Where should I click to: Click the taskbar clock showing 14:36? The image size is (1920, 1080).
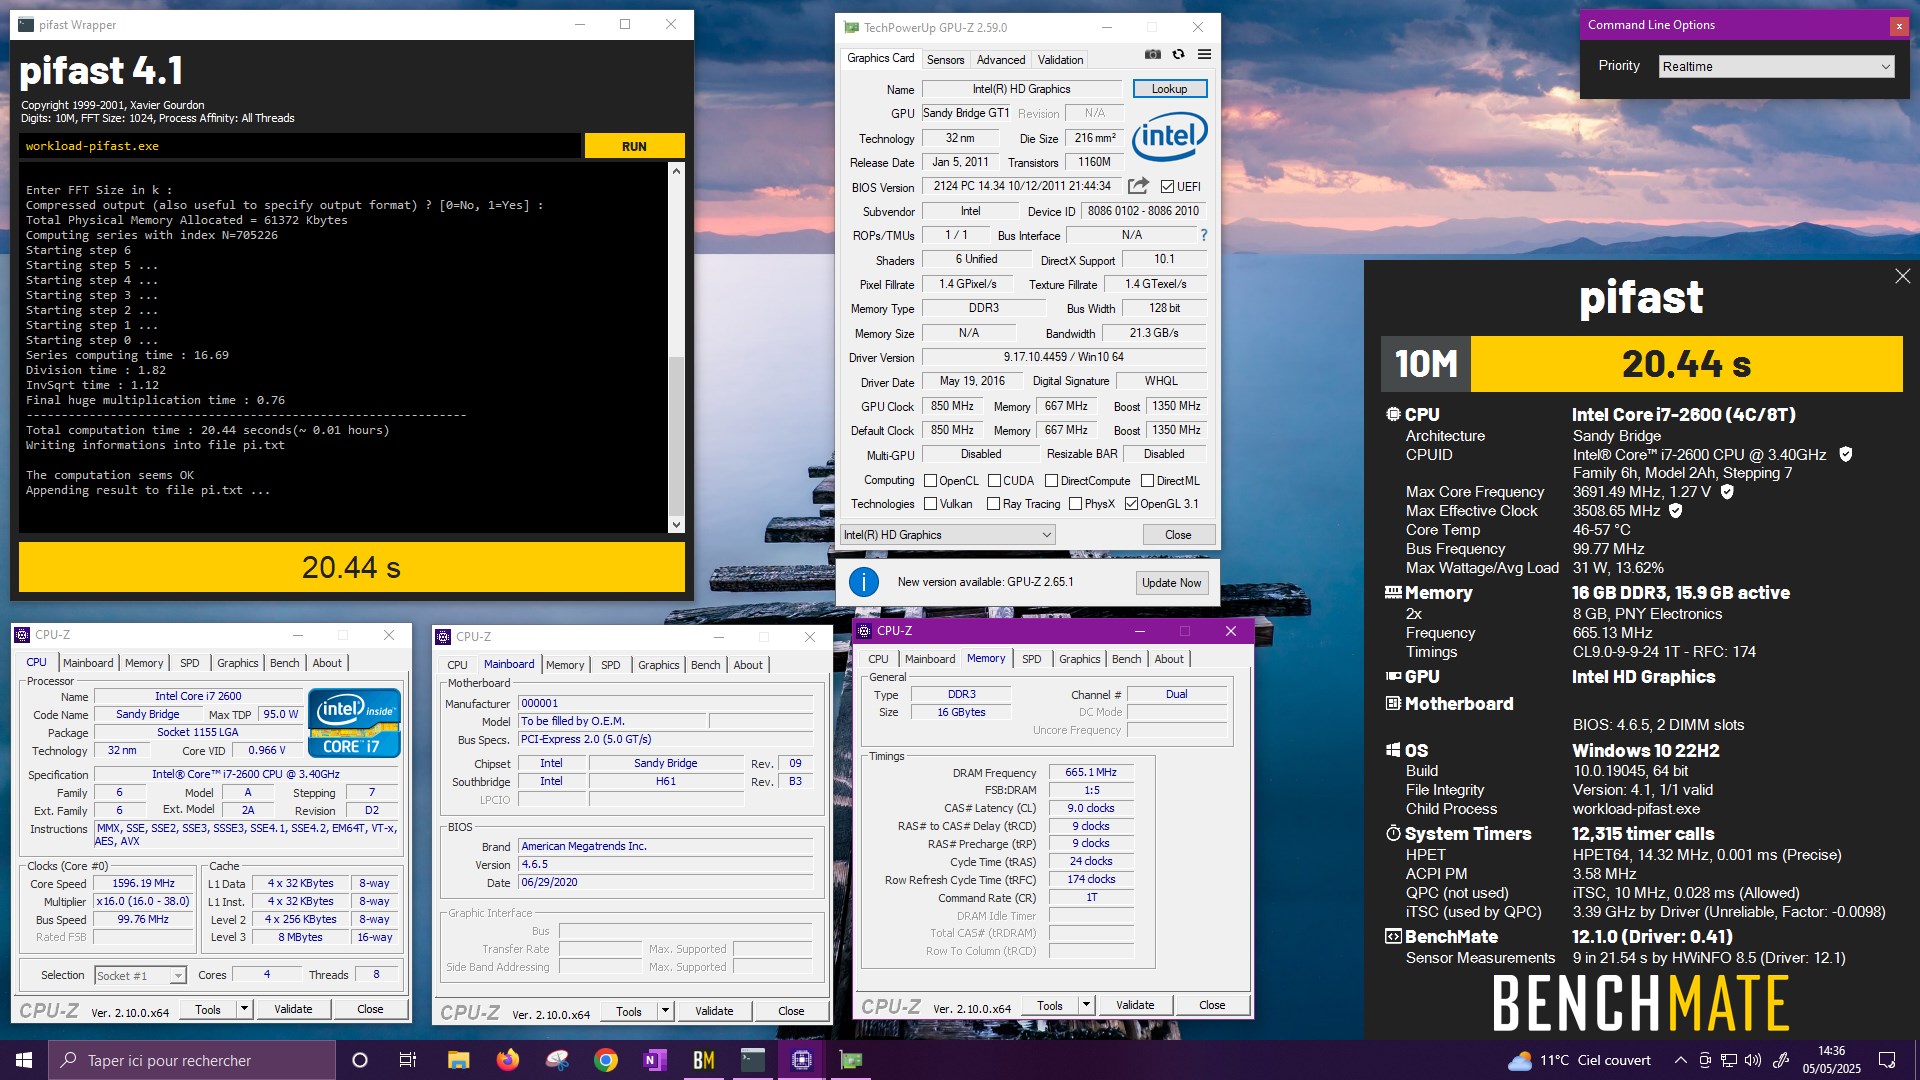1831,1060
